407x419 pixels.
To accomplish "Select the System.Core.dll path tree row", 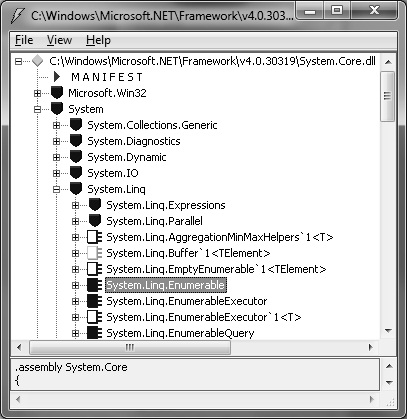I will pyautogui.click(x=213, y=61).
